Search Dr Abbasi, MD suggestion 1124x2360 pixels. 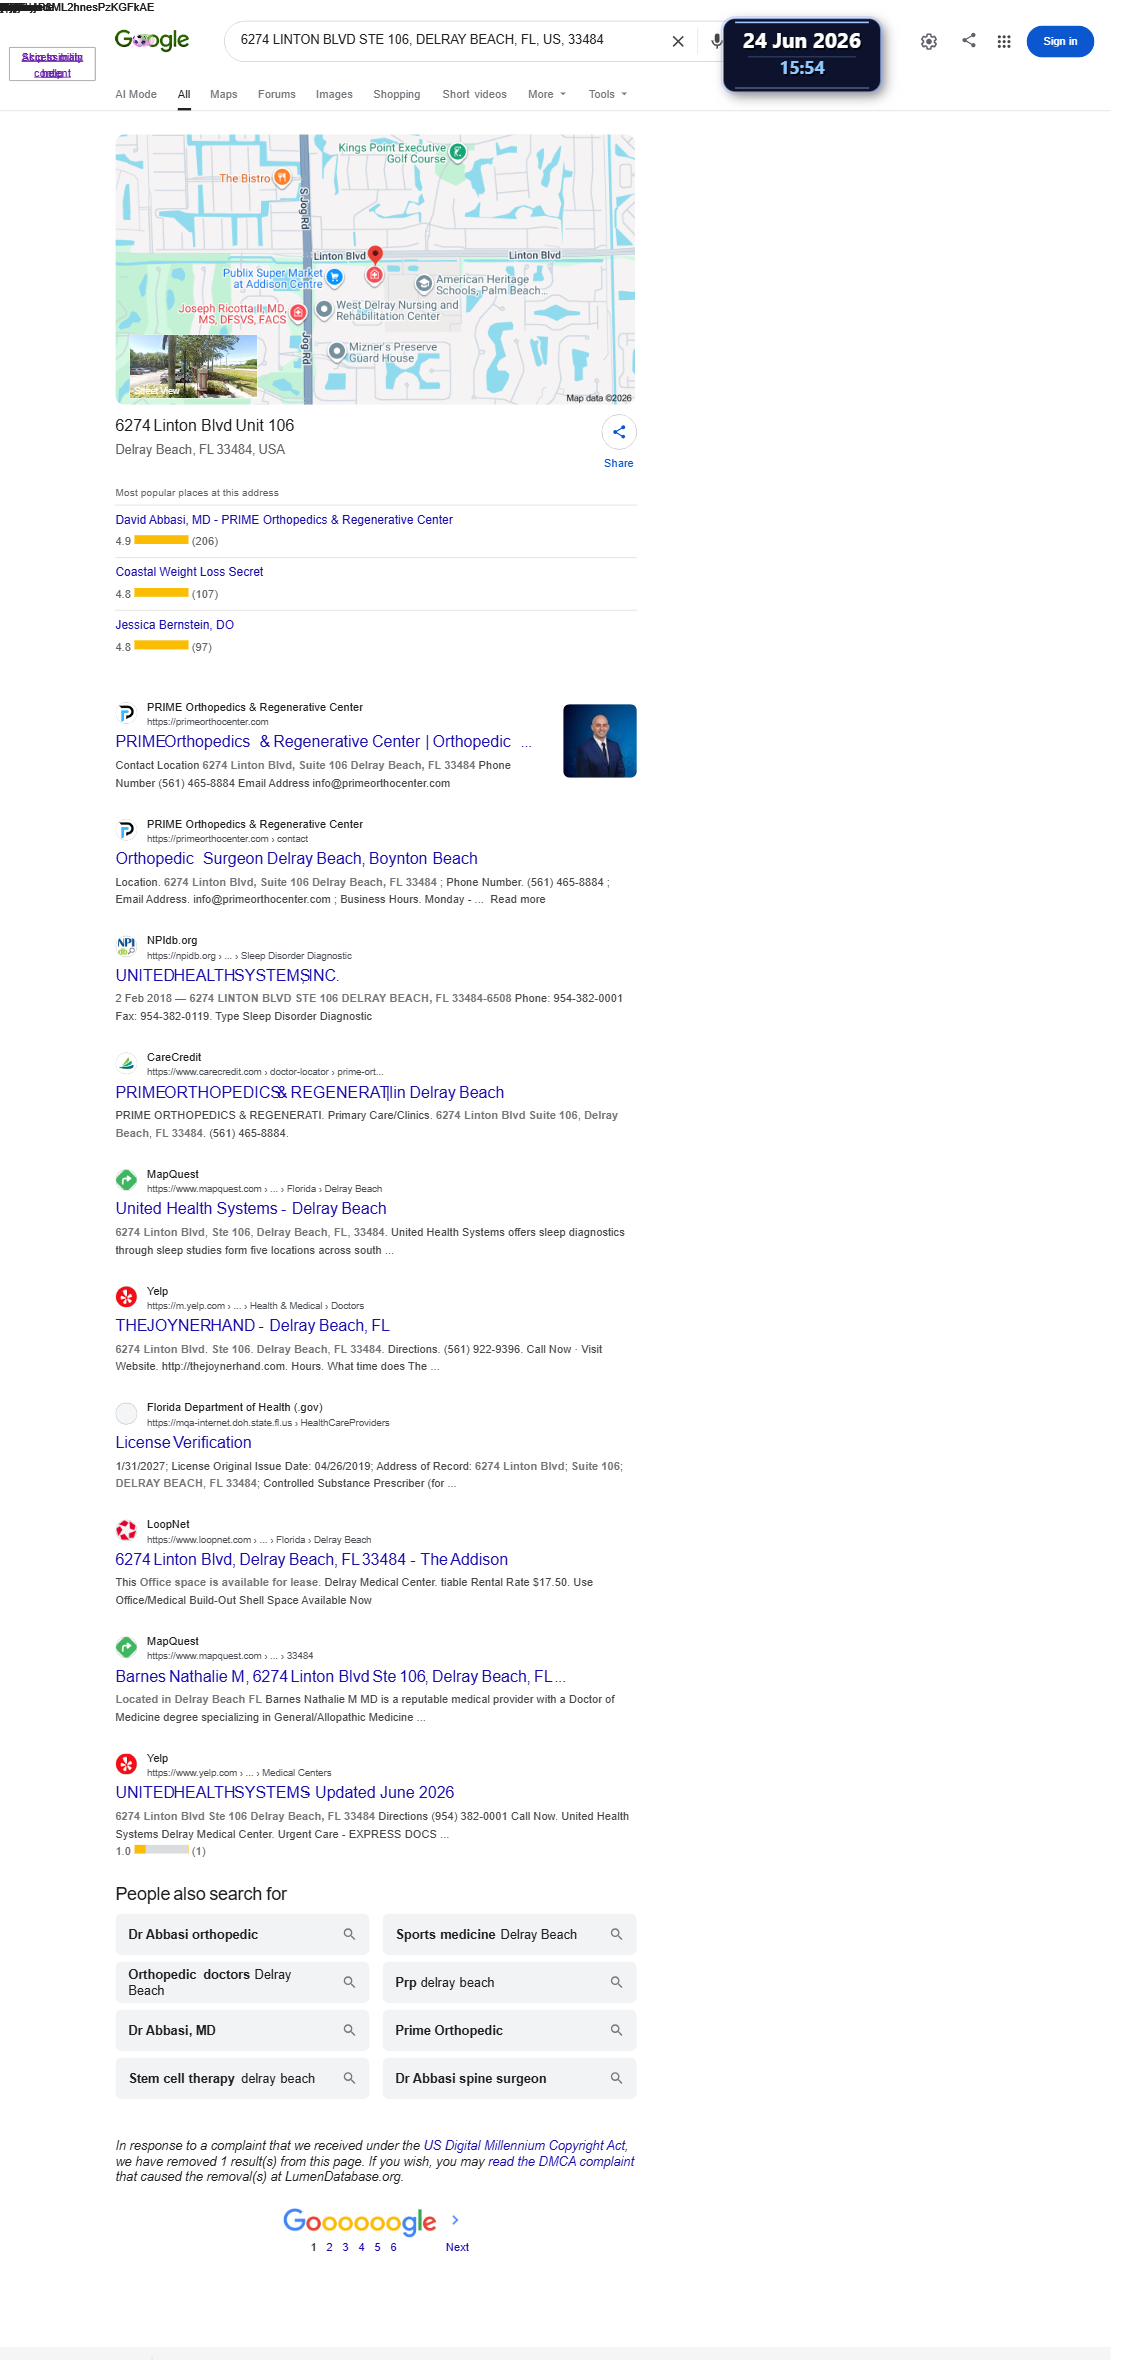click(x=242, y=2031)
